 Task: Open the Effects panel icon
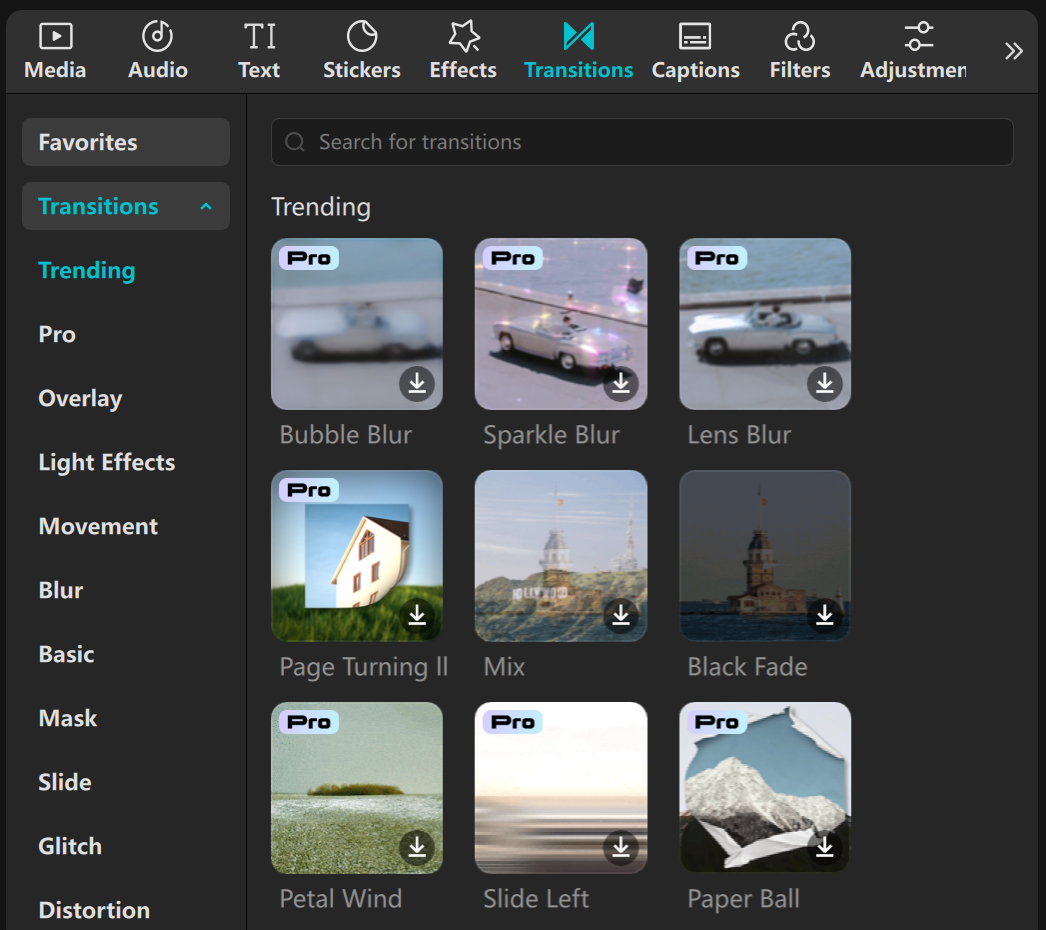(464, 36)
